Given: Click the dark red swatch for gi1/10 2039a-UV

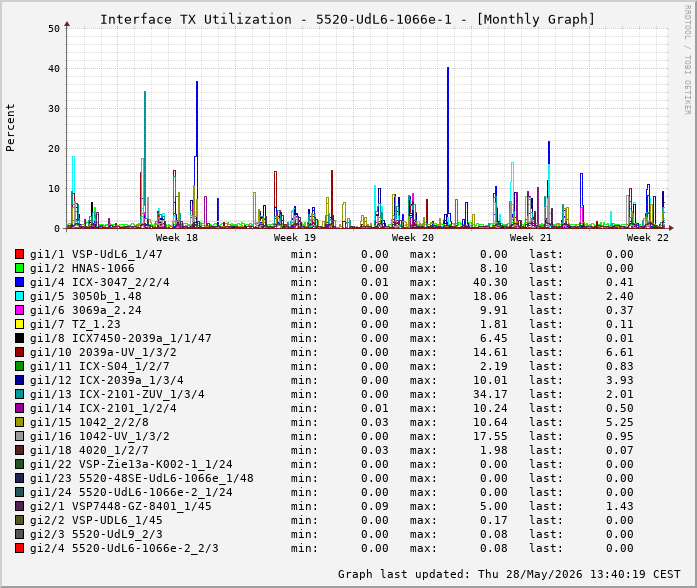Looking at the screenshot, I should (x=20, y=352).
